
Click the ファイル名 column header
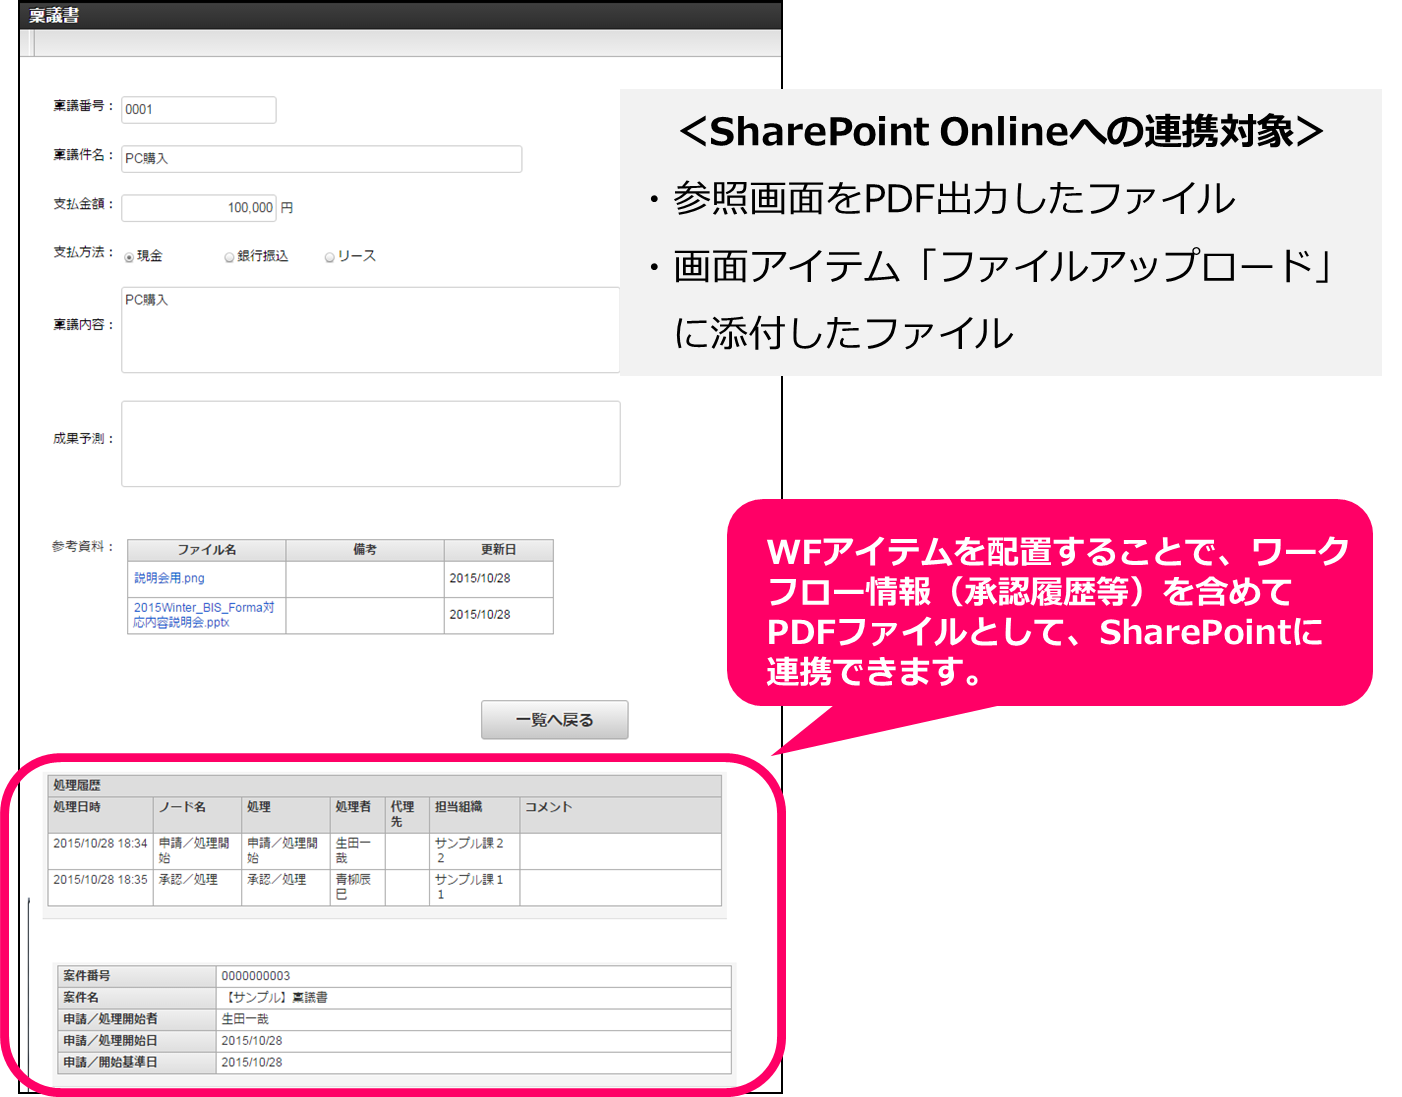tap(207, 550)
